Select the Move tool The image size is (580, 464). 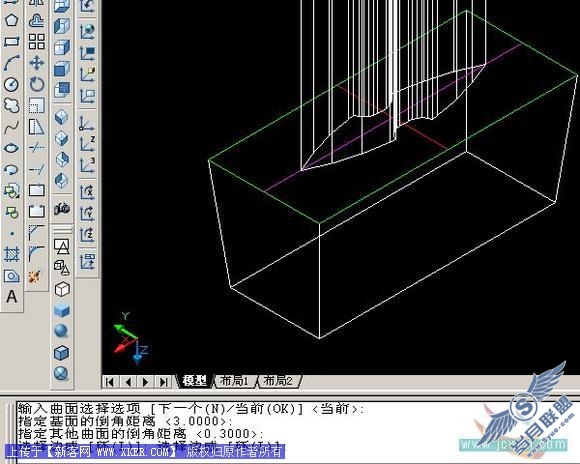pos(37,63)
